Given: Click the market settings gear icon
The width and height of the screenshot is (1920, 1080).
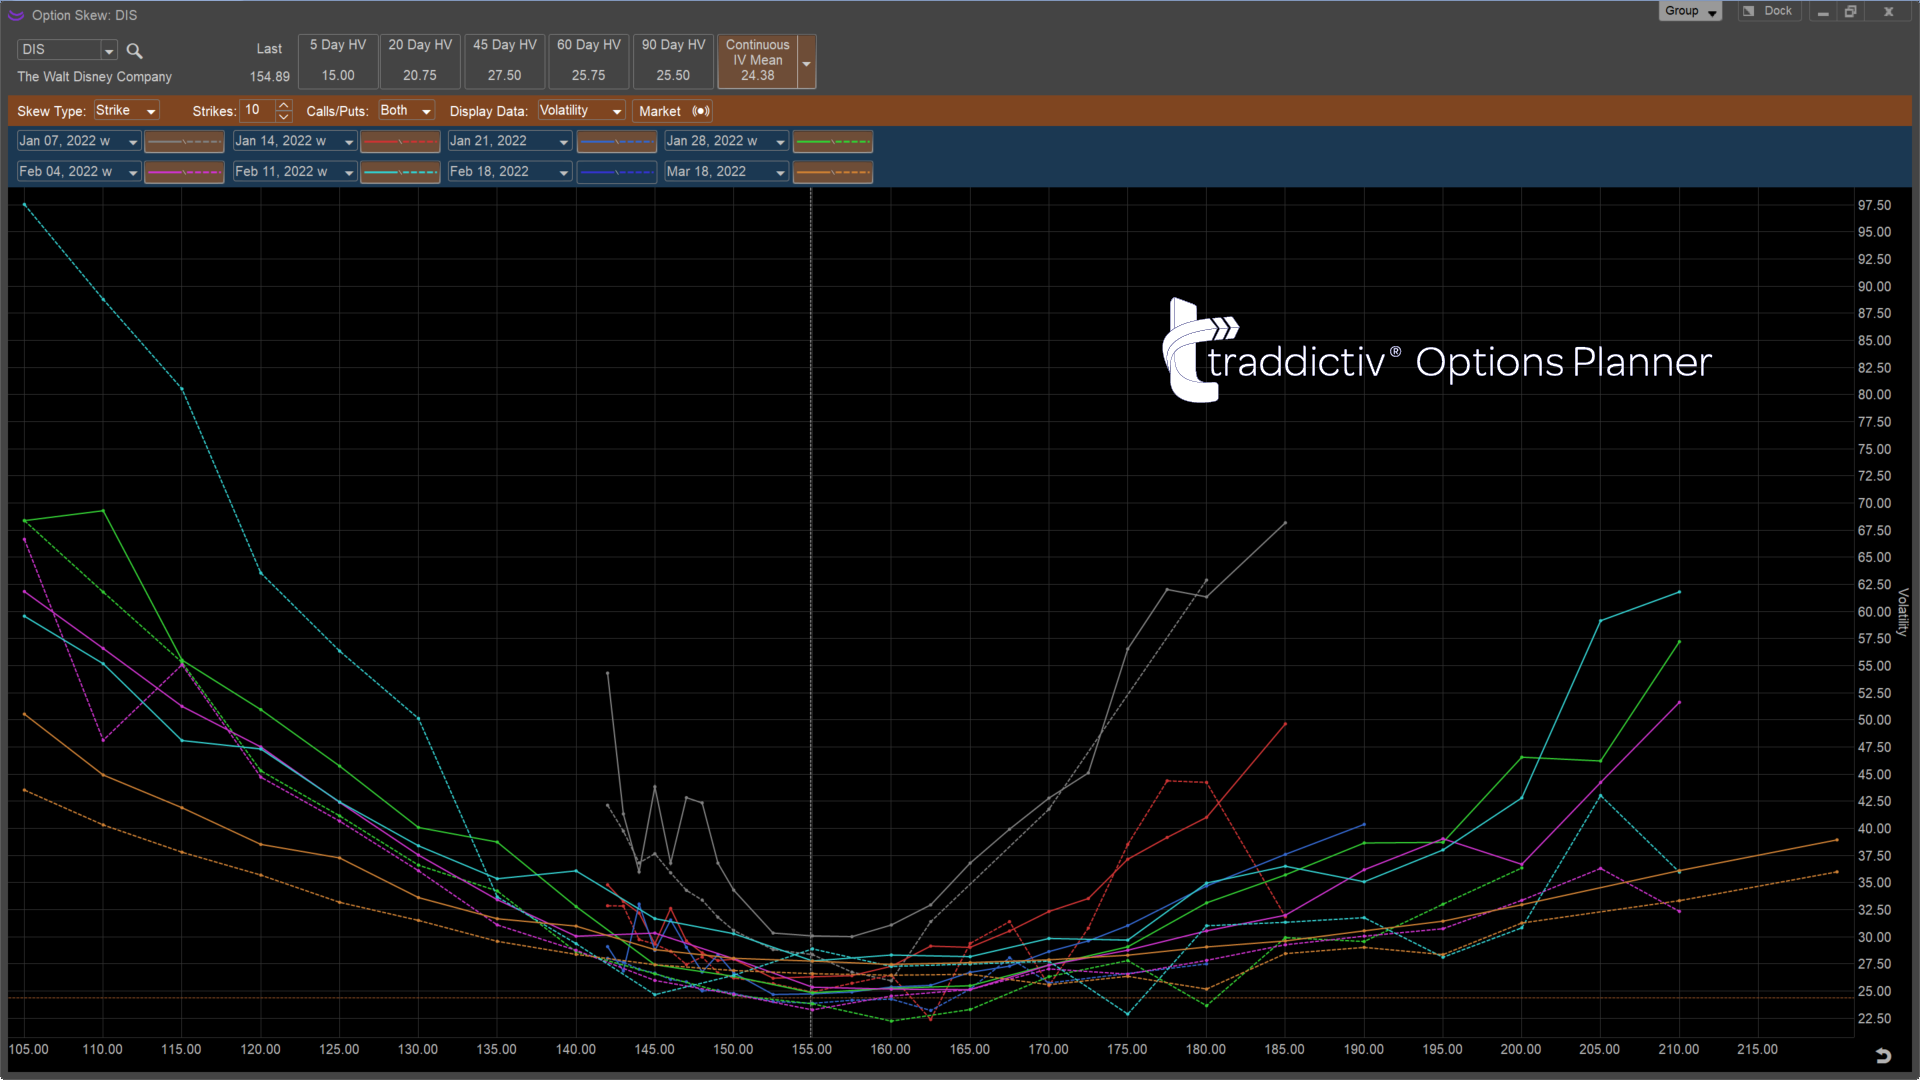Looking at the screenshot, I should (699, 111).
